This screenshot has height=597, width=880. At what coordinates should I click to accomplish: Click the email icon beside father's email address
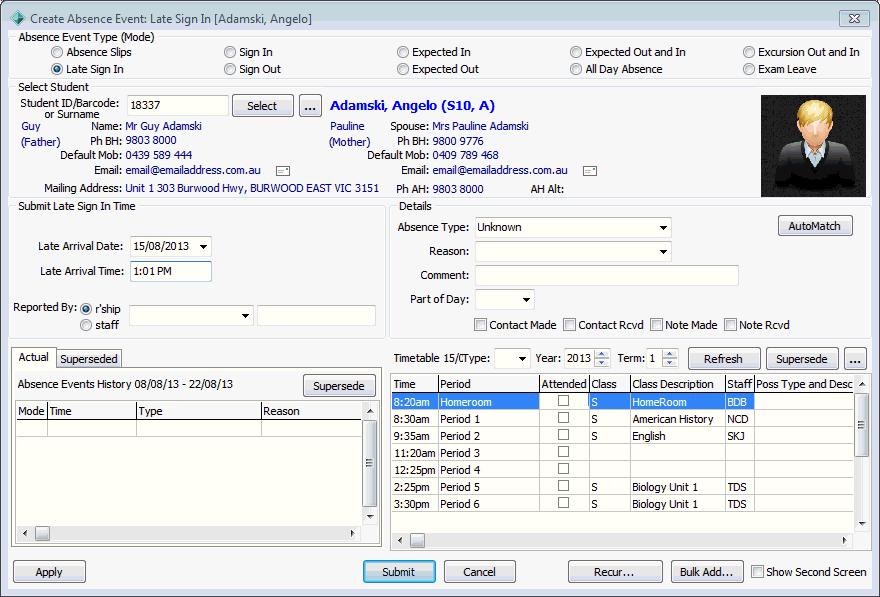pyautogui.click(x=283, y=171)
